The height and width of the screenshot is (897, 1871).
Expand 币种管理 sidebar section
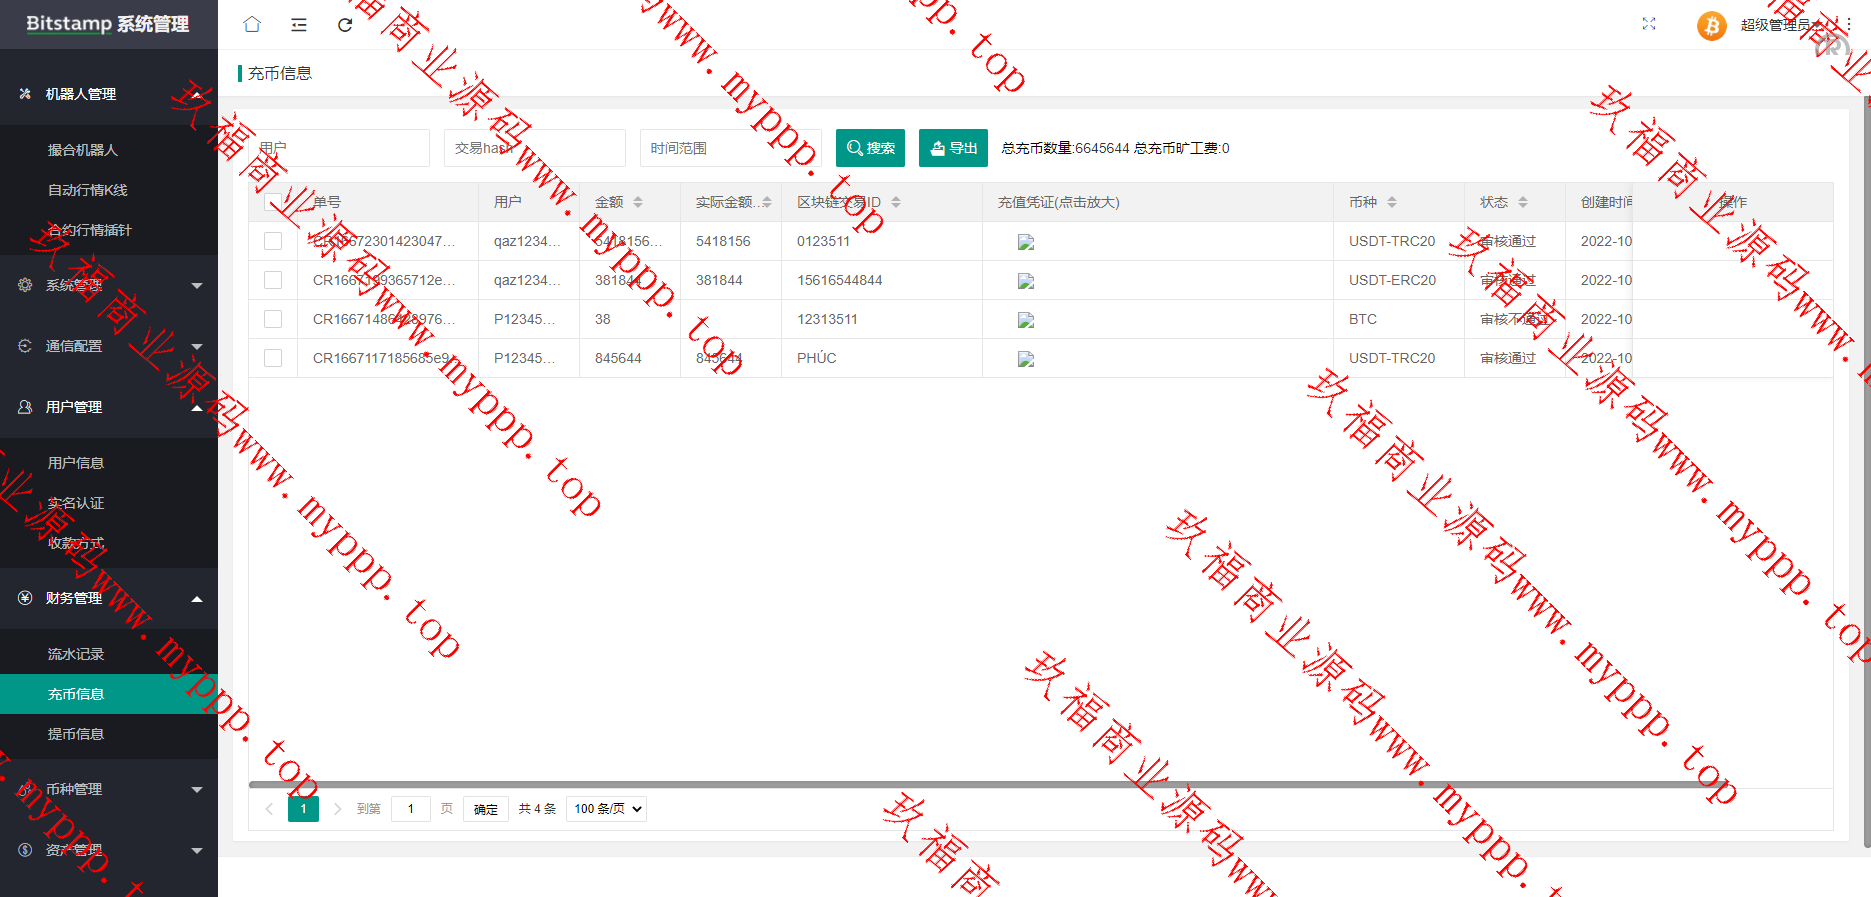pos(108,789)
